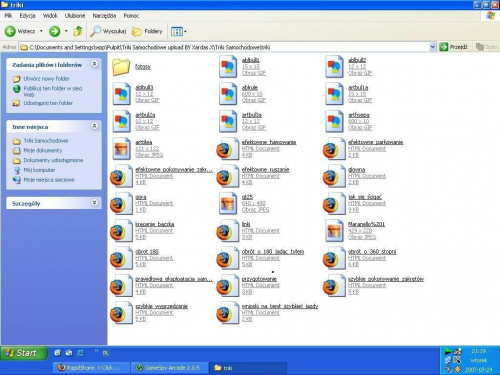Viewport: 500px width, 375px height.
Task: Select the fotosy folder icon
Action: coord(121,67)
